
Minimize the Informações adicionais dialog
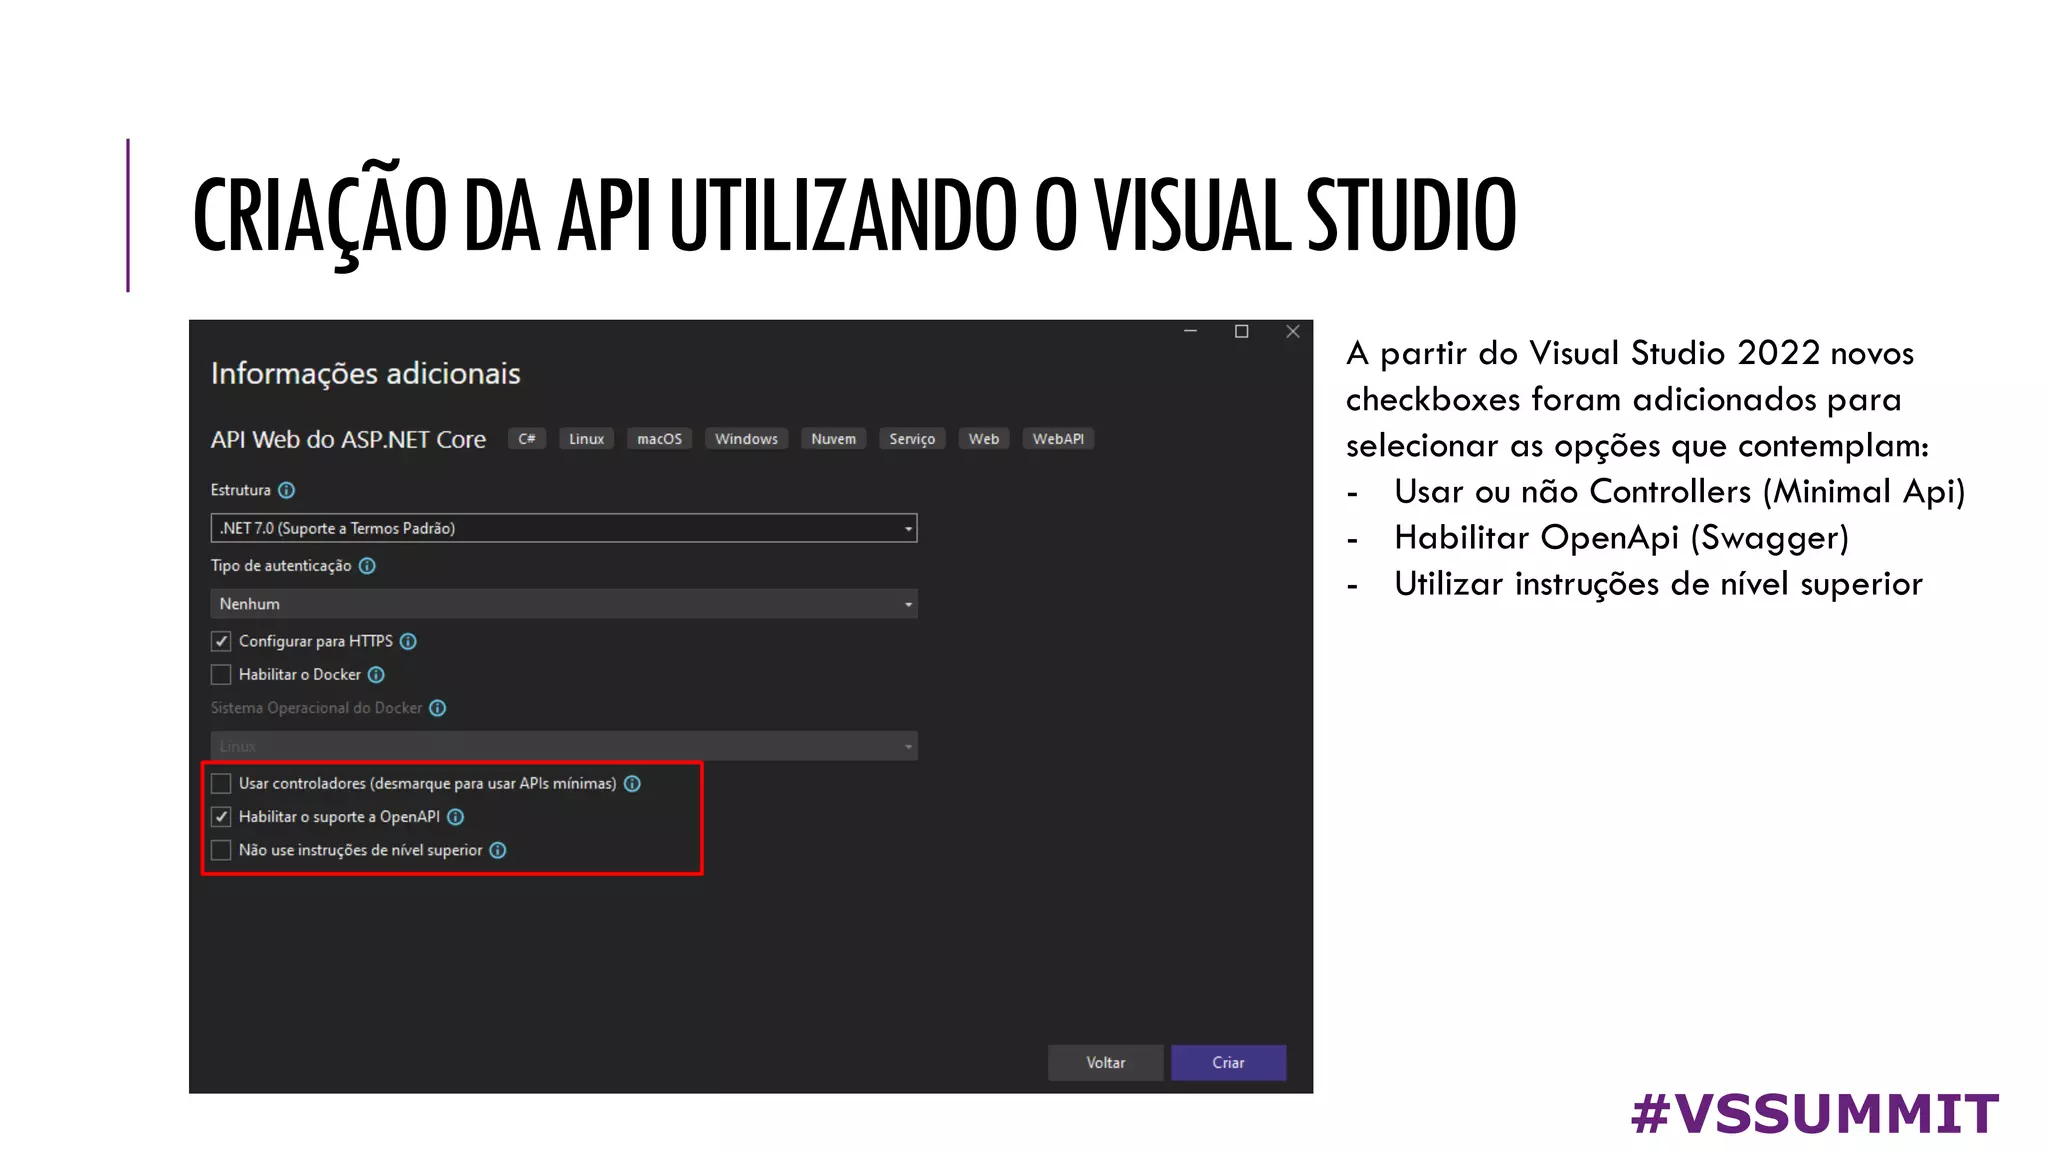pos(1190,331)
